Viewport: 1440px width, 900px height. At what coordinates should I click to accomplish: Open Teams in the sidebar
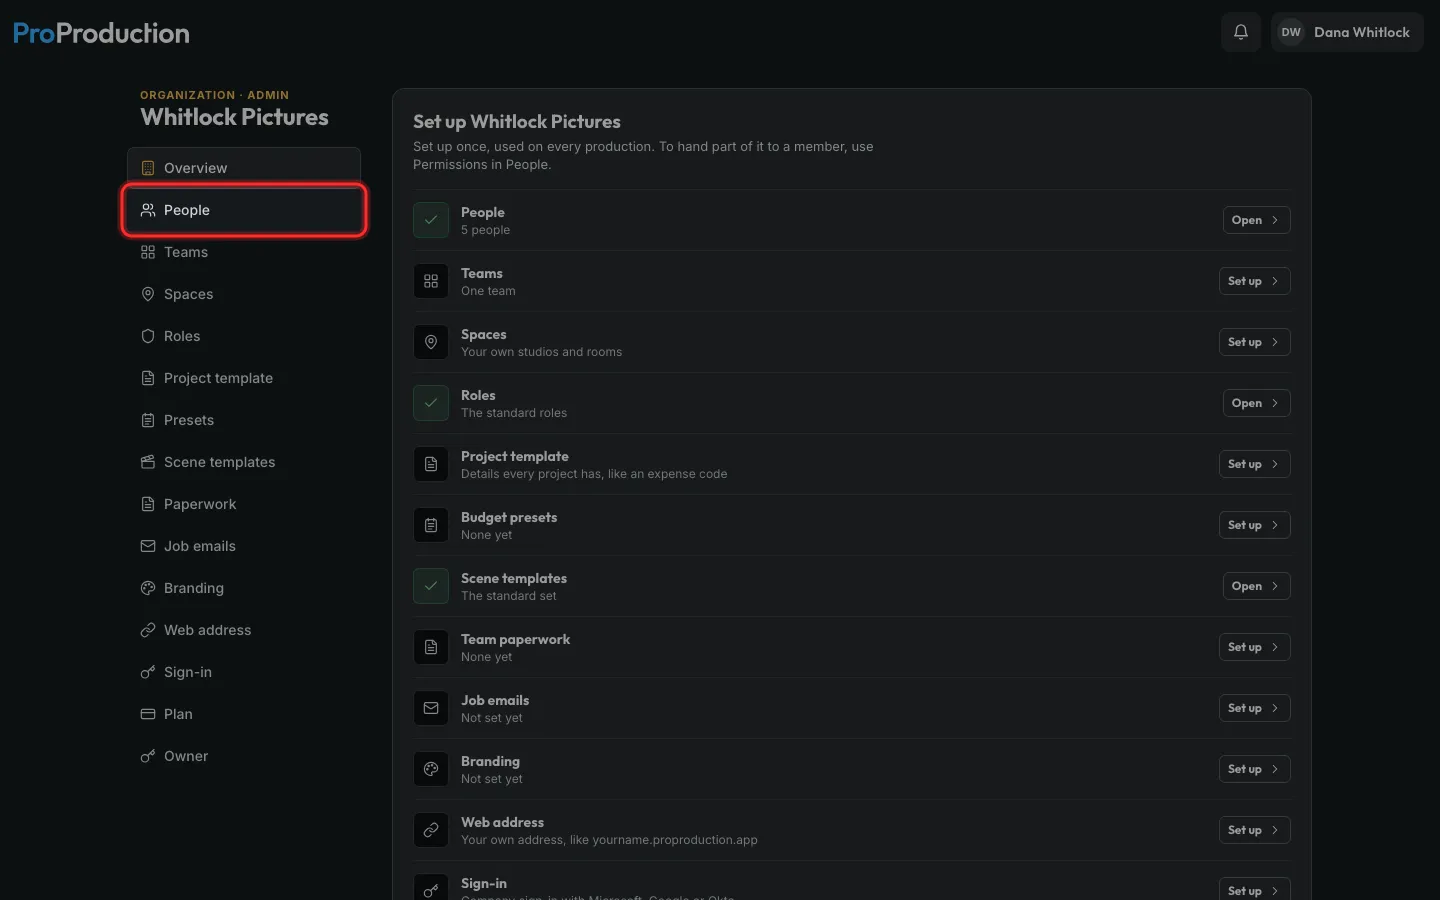coord(244,252)
